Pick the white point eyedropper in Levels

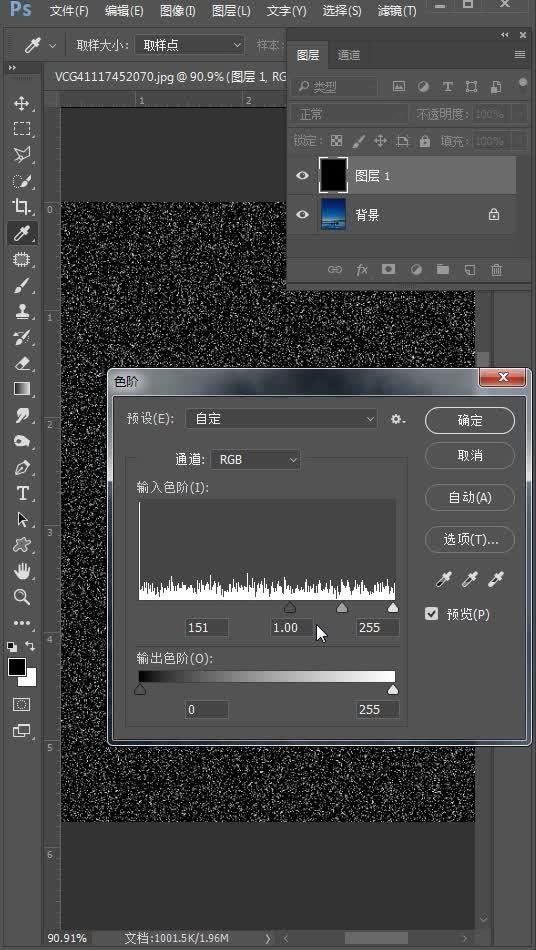(x=496, y=580)
